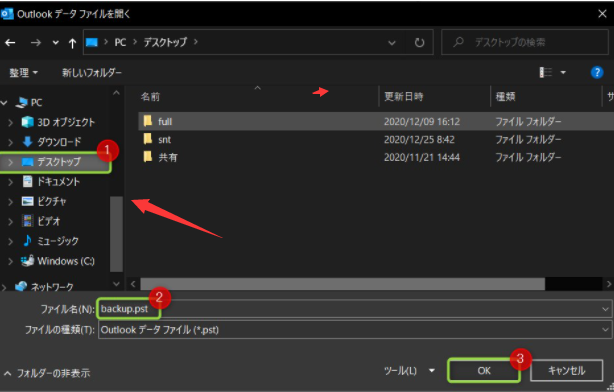
Task: Go up one folder level
Action: pos(72,43)
